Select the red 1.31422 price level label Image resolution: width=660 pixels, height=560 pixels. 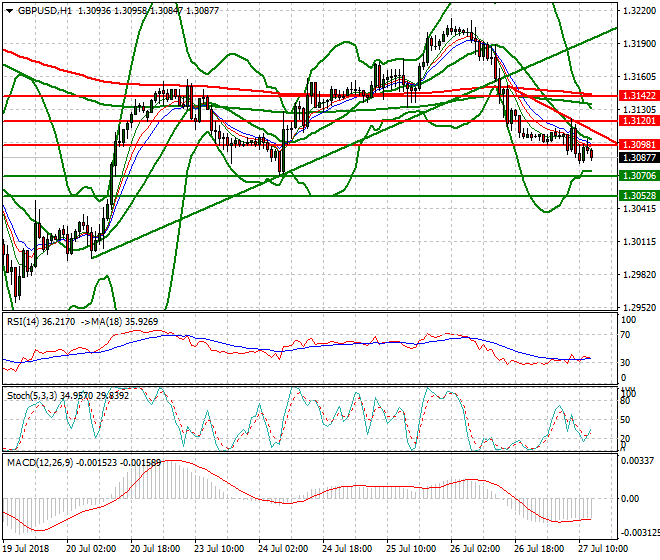coord(639,96)
